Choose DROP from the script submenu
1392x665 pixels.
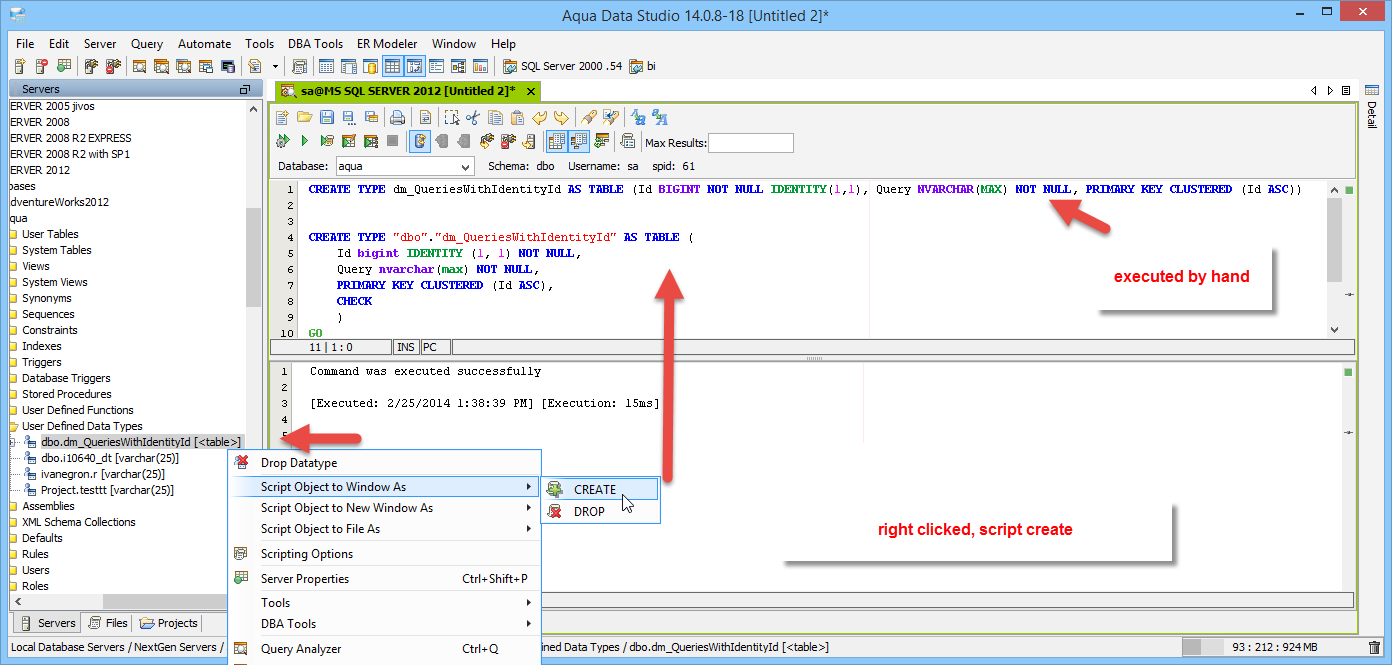coord(600,512)
